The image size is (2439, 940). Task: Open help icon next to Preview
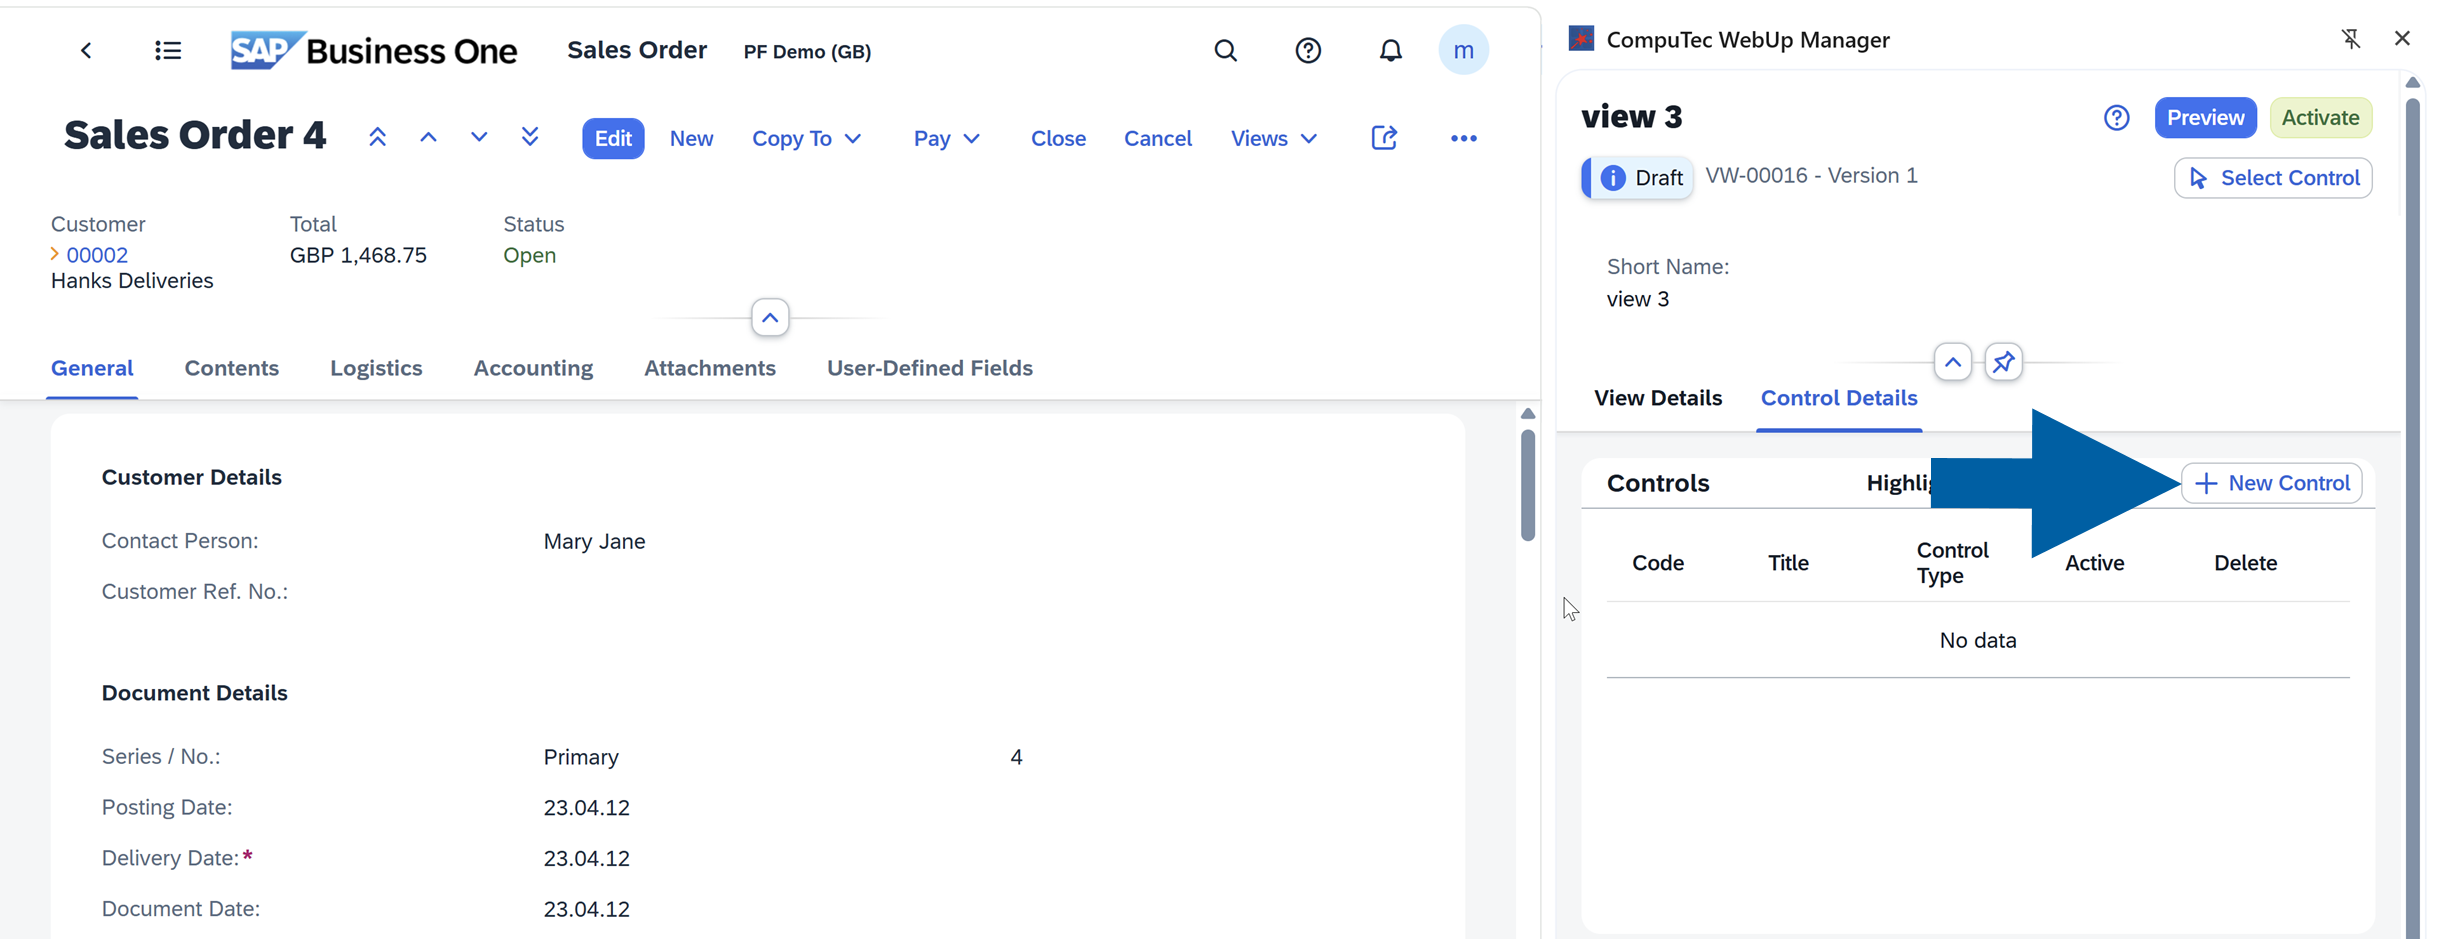click(x=2116, y=118)
